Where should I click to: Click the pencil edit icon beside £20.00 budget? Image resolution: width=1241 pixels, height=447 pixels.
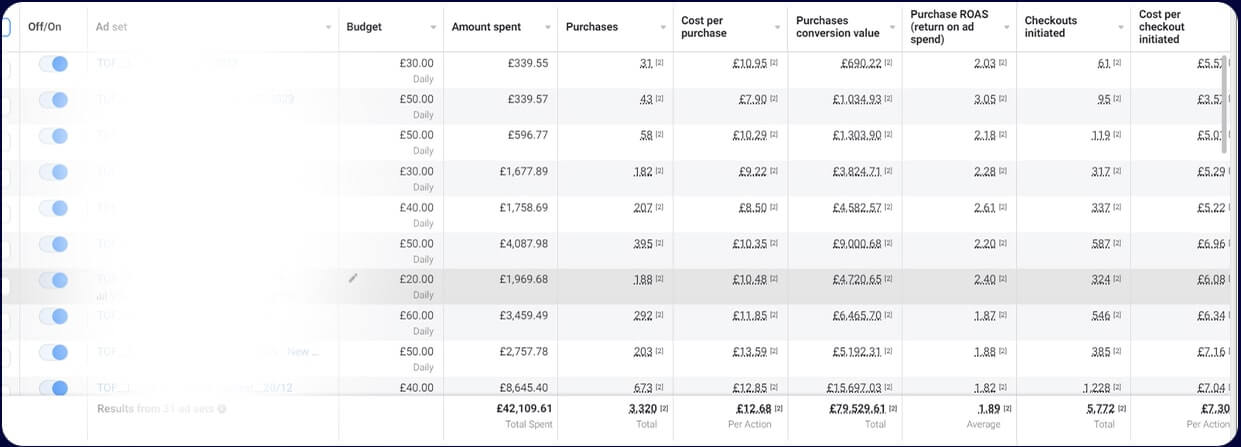(x=352, y=278)
